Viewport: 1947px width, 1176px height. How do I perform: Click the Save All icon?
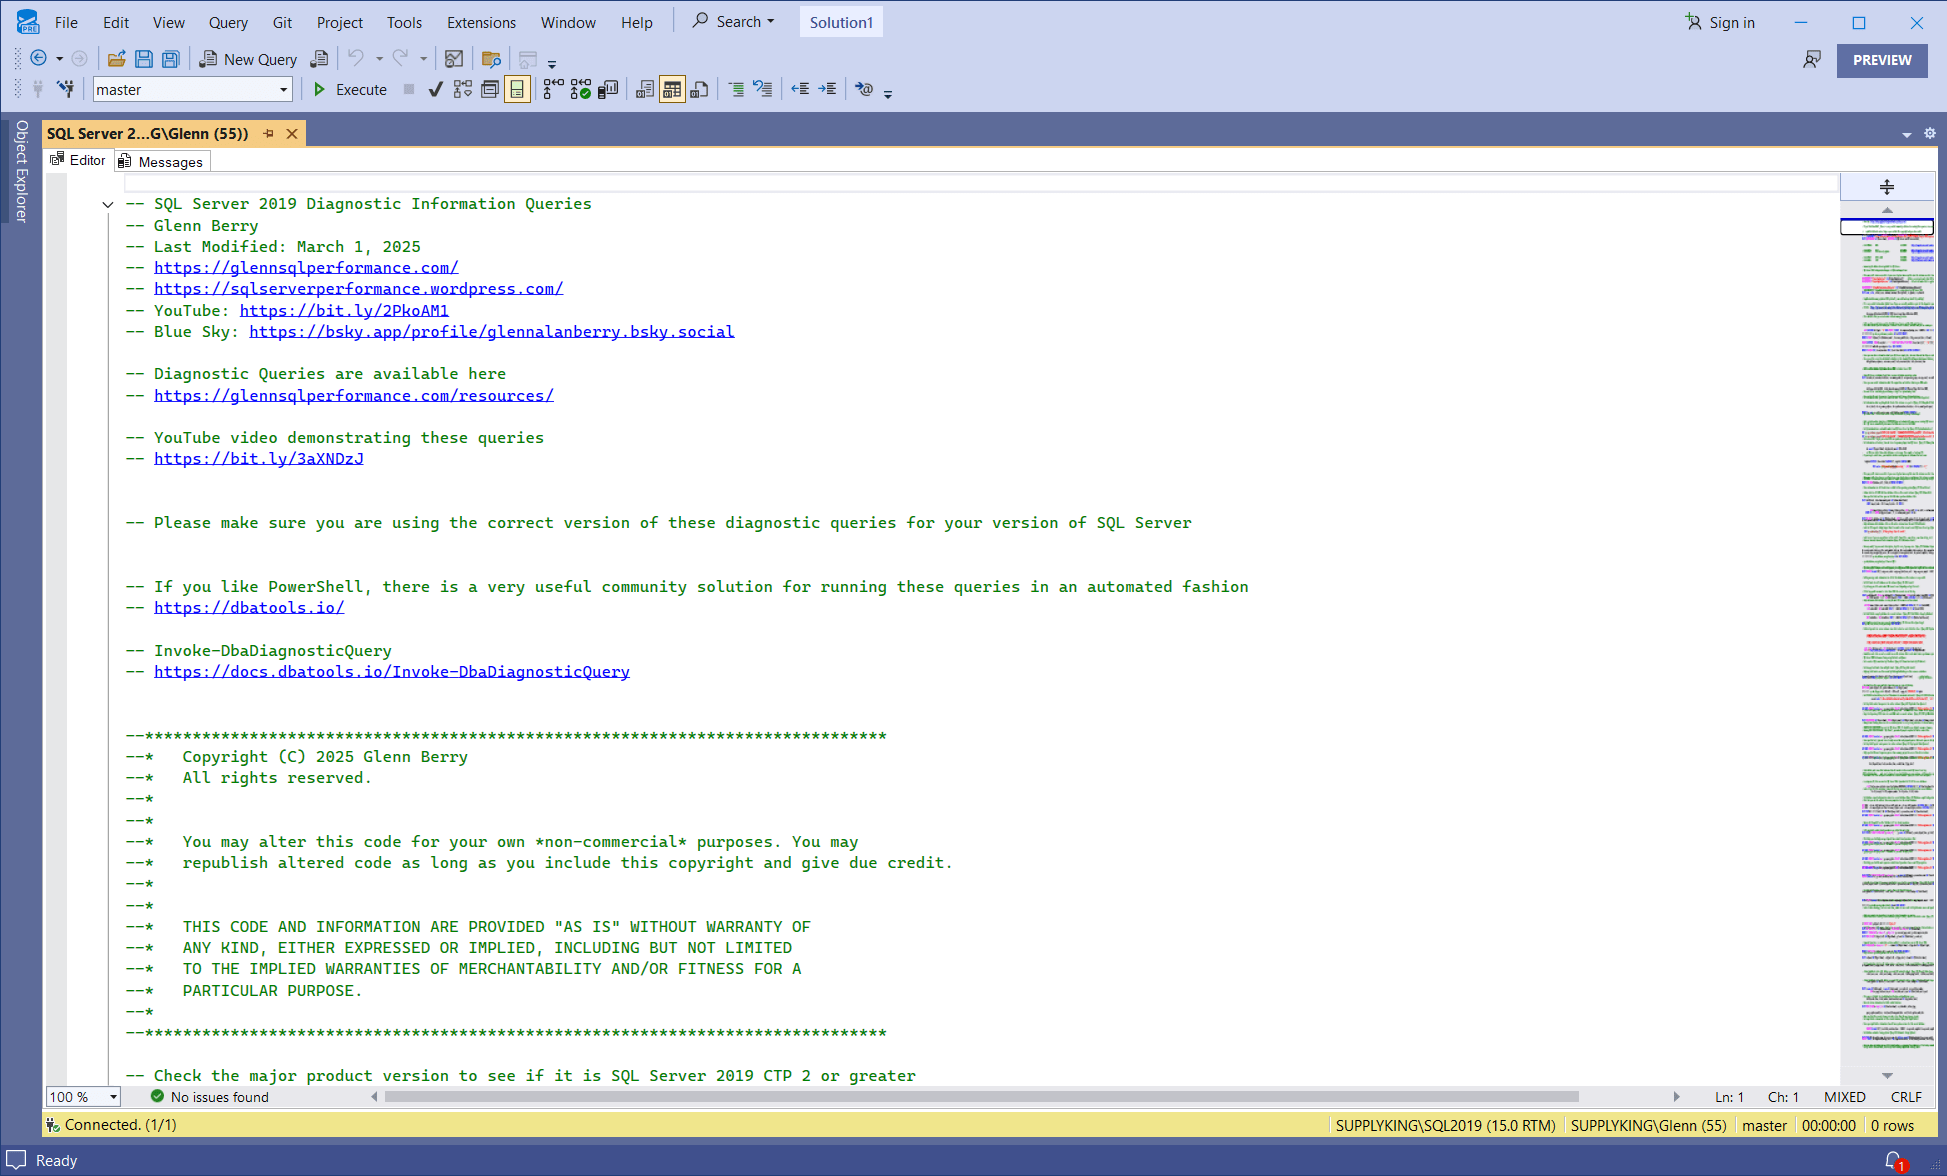pos(171,59)
